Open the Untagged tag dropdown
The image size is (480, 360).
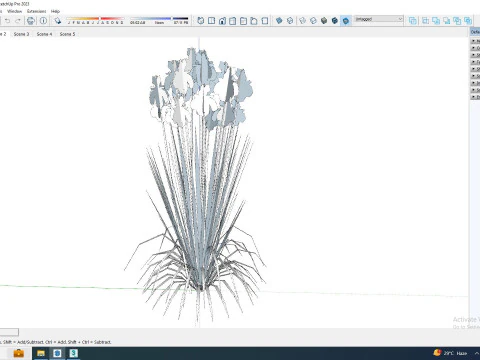(x=379, y=19)
